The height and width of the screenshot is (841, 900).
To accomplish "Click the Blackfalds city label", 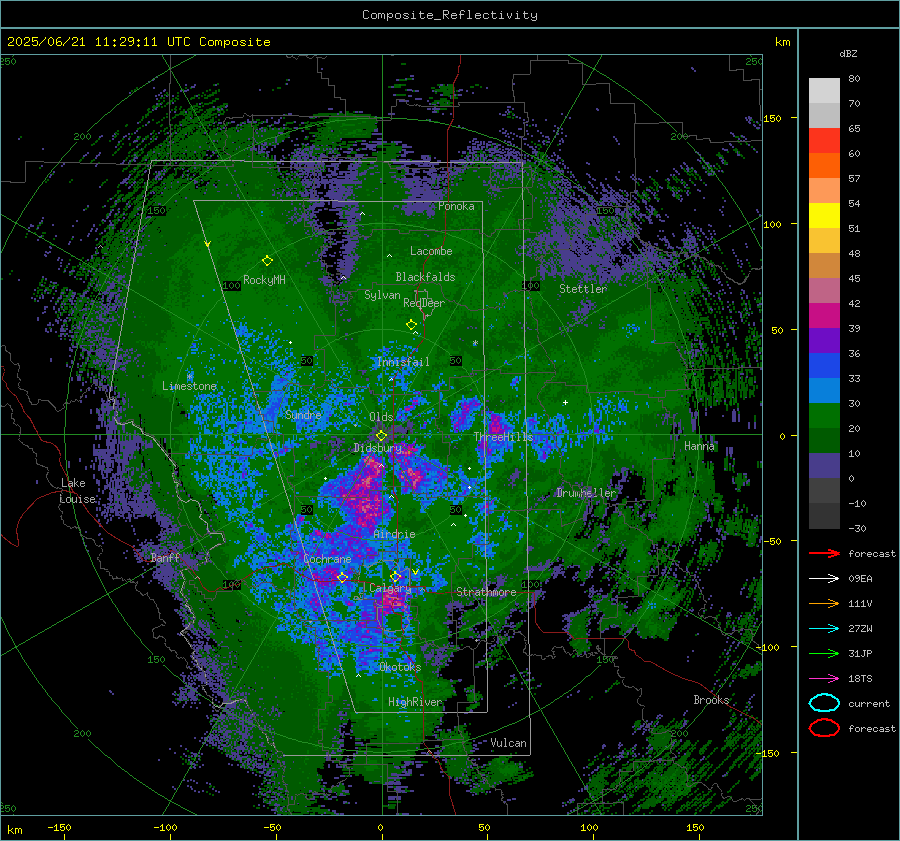I will tap(425, 277).
